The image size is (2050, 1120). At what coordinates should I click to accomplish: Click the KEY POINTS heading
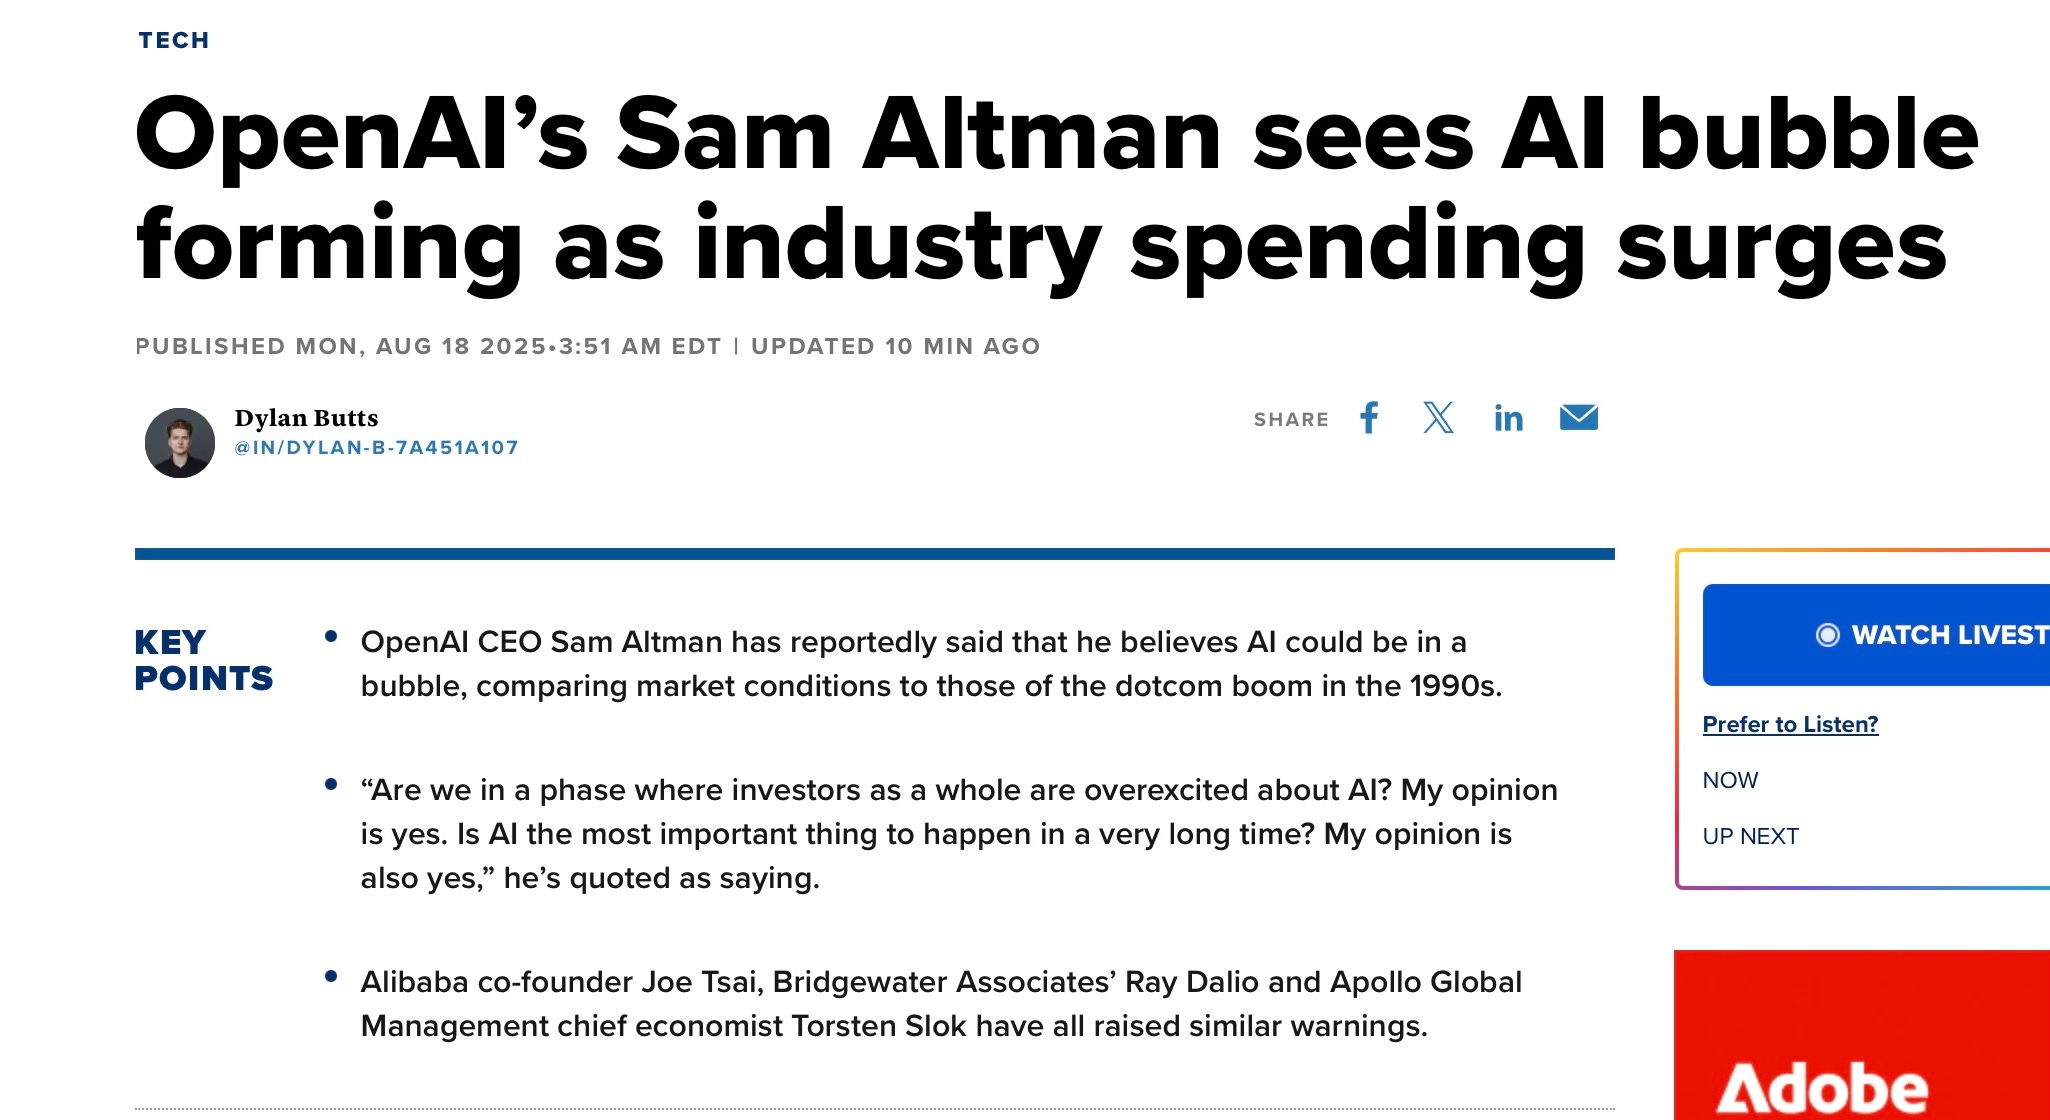point(203,660)
